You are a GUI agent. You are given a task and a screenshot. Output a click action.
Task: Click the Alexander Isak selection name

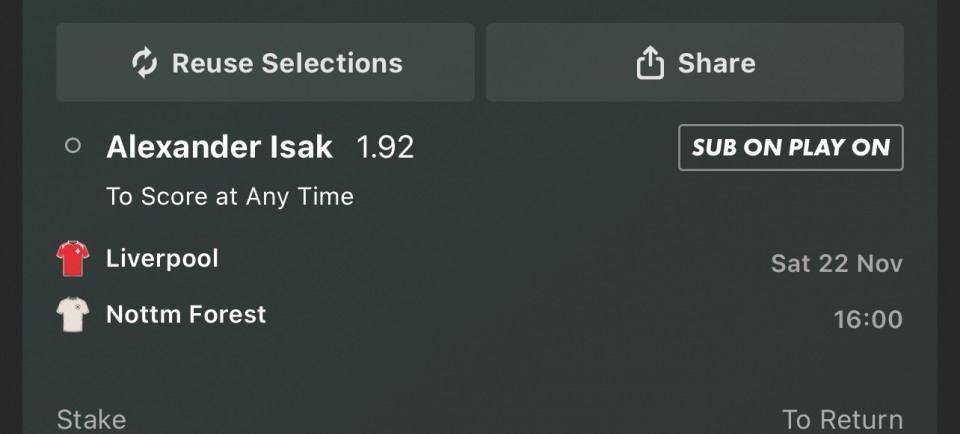219,147
